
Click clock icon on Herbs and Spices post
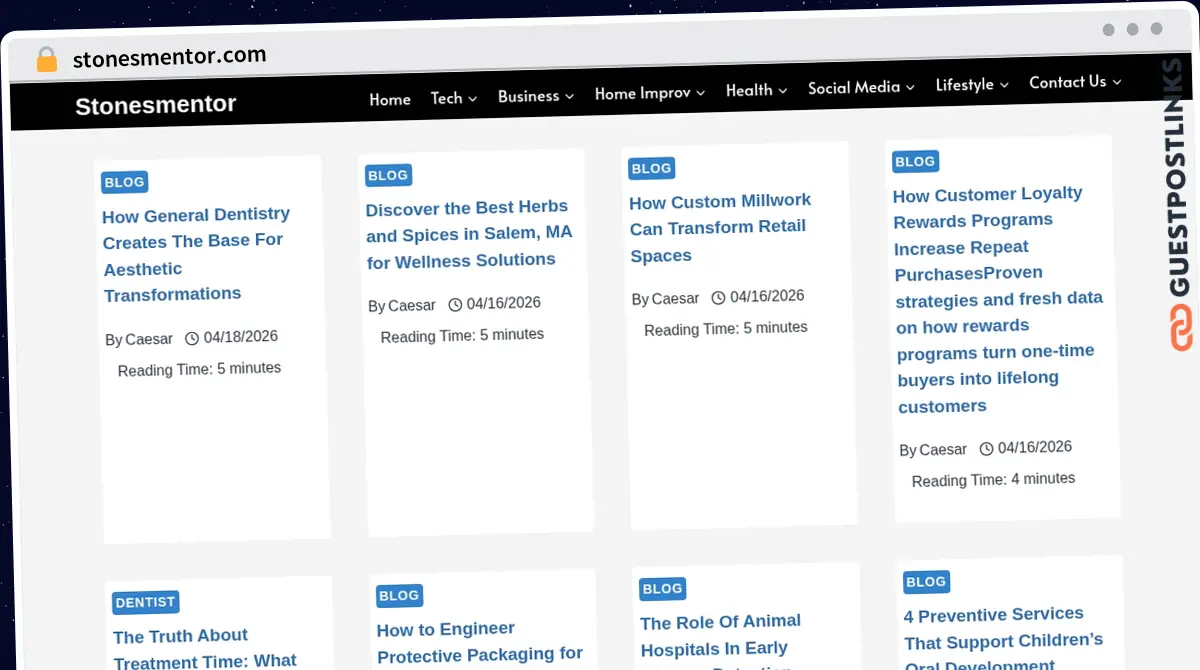[x=455, y=304]
